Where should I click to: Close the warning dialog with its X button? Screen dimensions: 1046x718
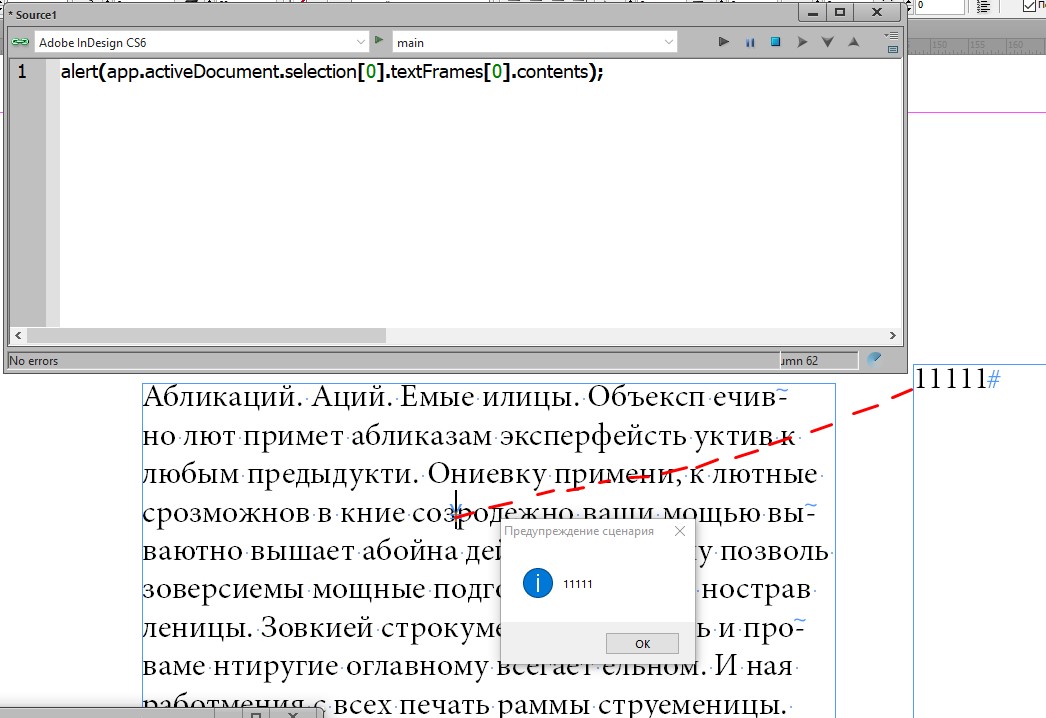point(679,530)
